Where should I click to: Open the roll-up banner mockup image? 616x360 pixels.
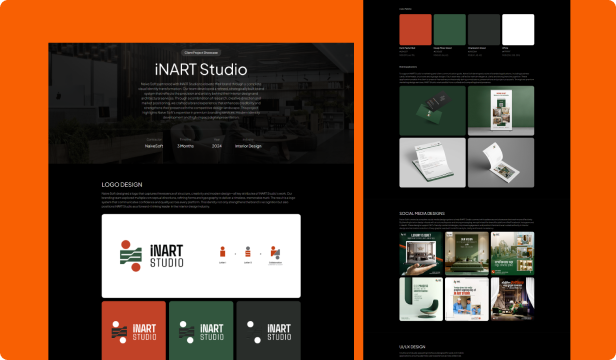tap(501, 111)
